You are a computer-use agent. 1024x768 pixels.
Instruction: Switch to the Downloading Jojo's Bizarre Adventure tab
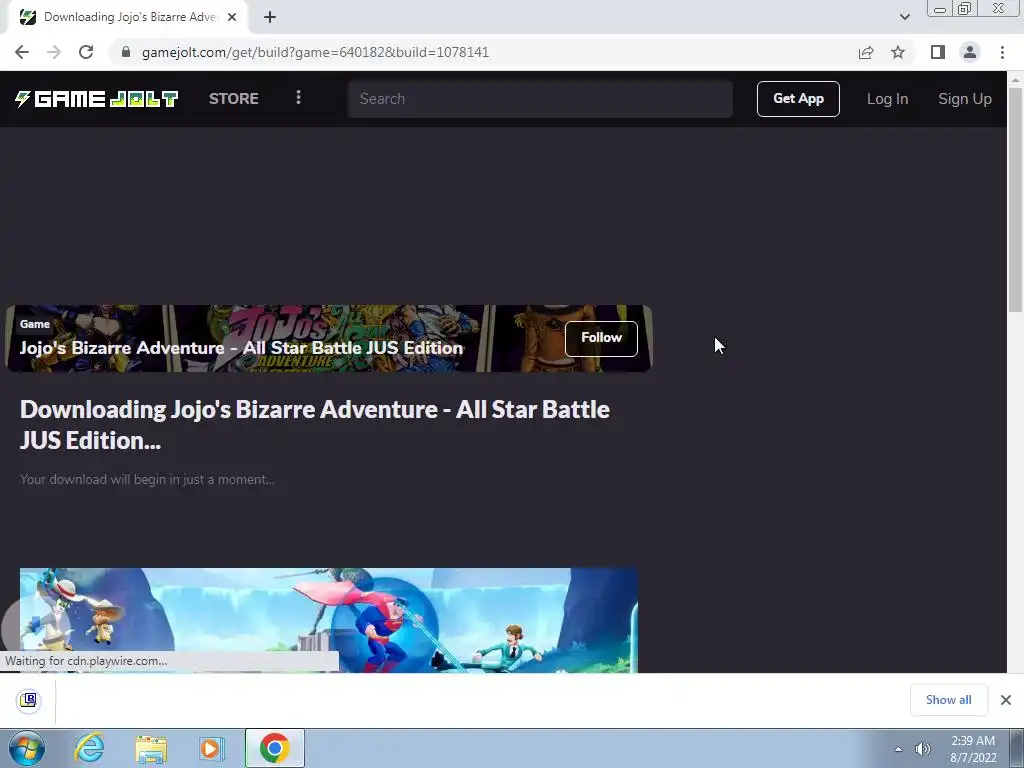127,17
